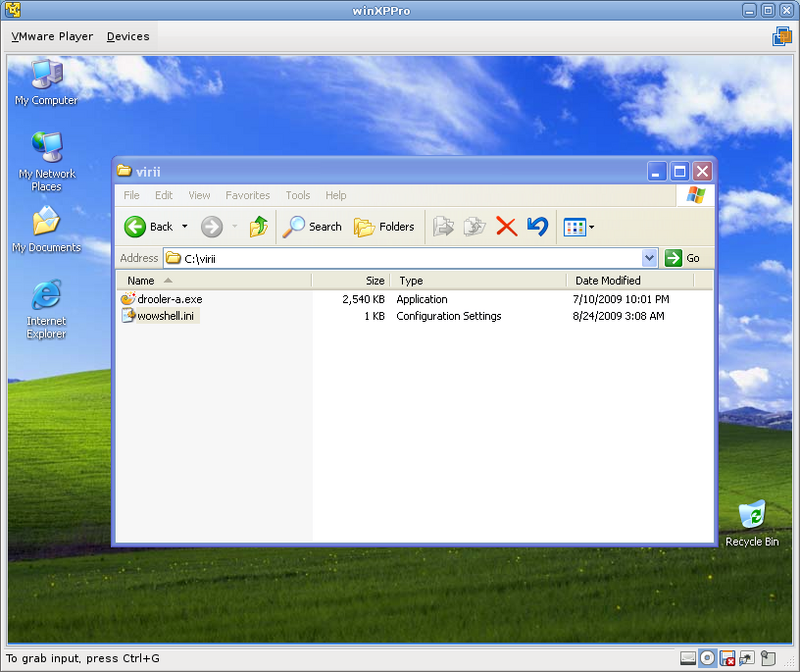Viewport: 800px width, 672px height.
Task: Select the drooler-a.exe file name
Action: tap(170, 299)
